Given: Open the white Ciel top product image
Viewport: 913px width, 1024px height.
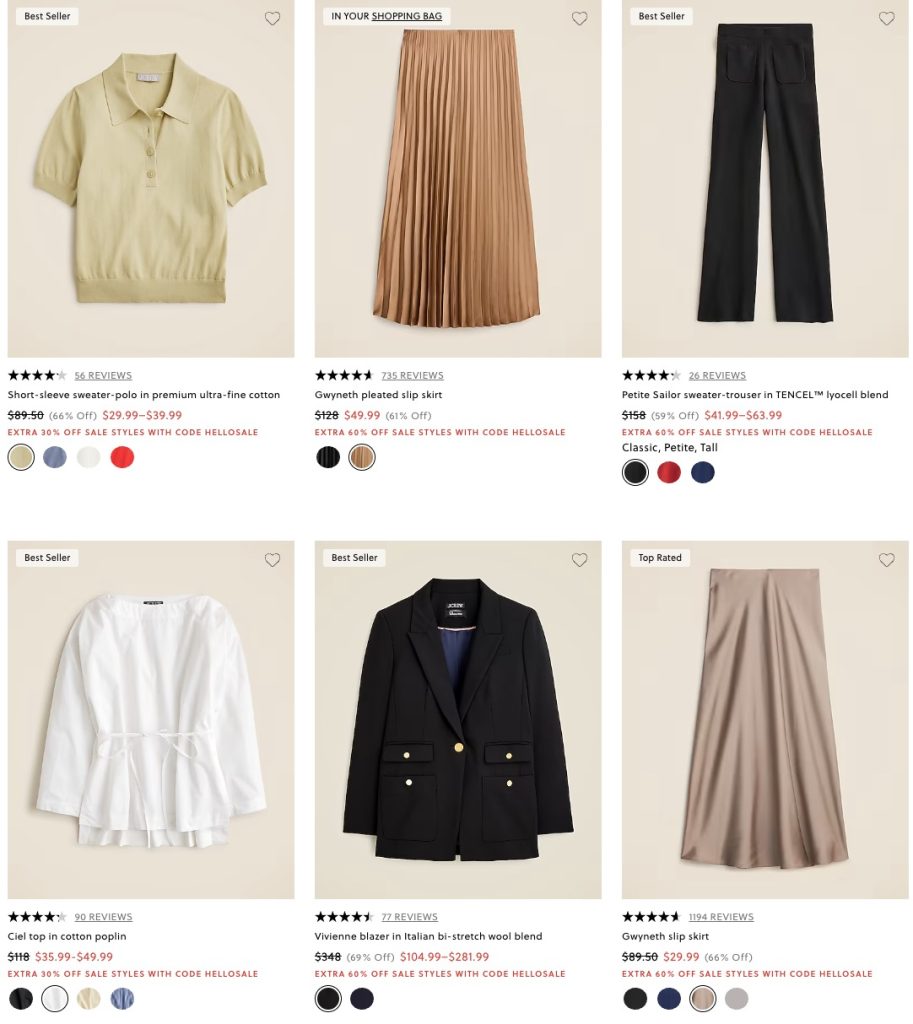Looking at the screenshot, I should pos(151,720).
